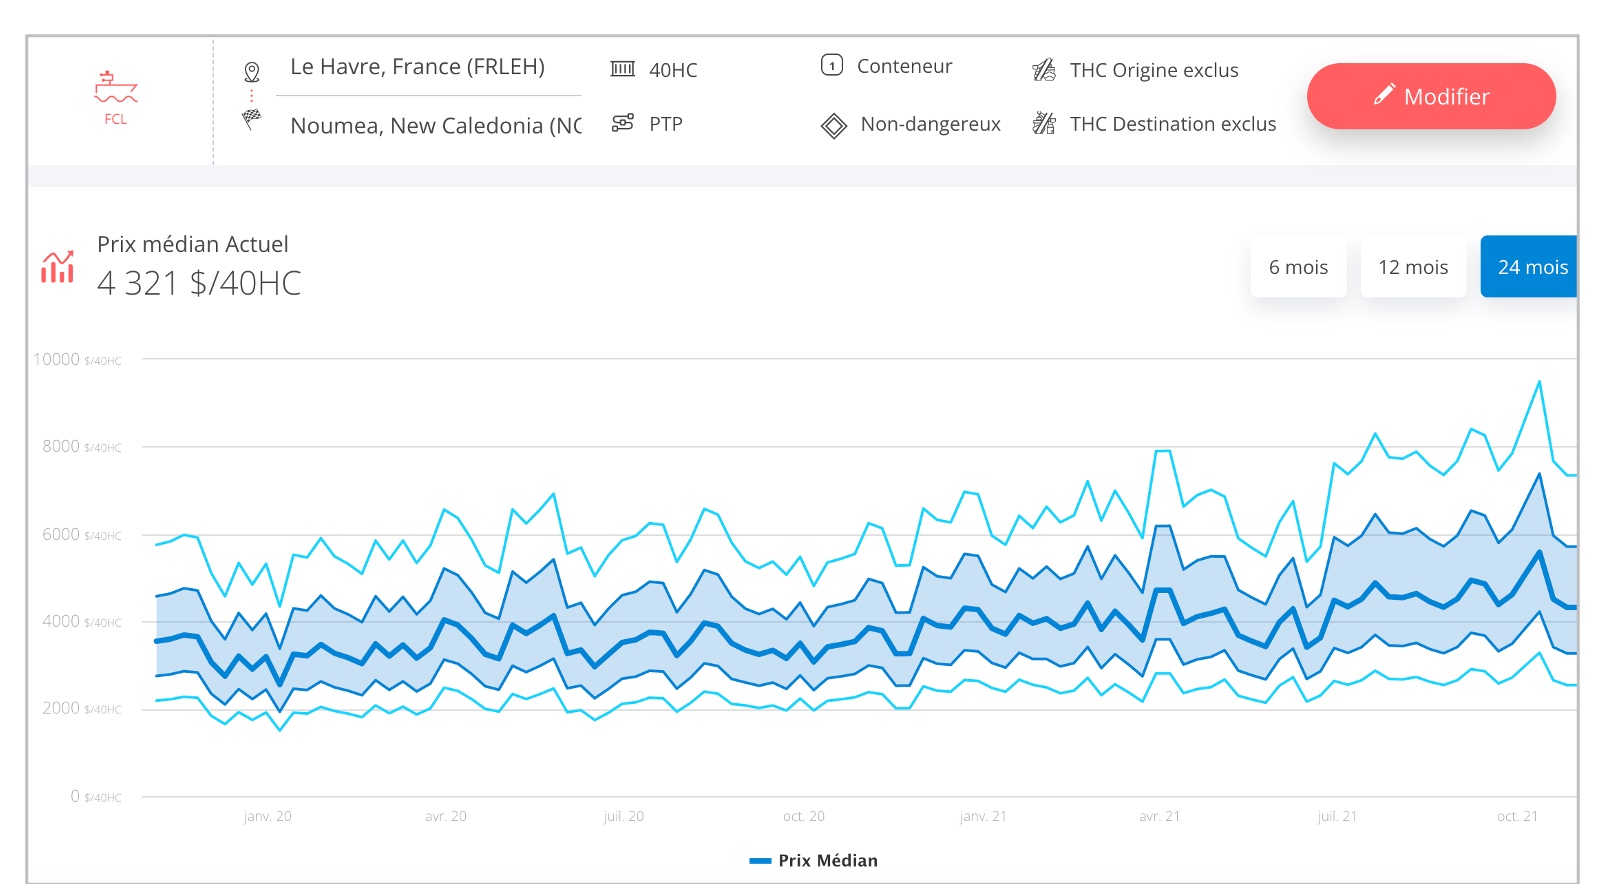Click the PTP label
This screenshot has height=896, width=1606.
coord(666,124)
